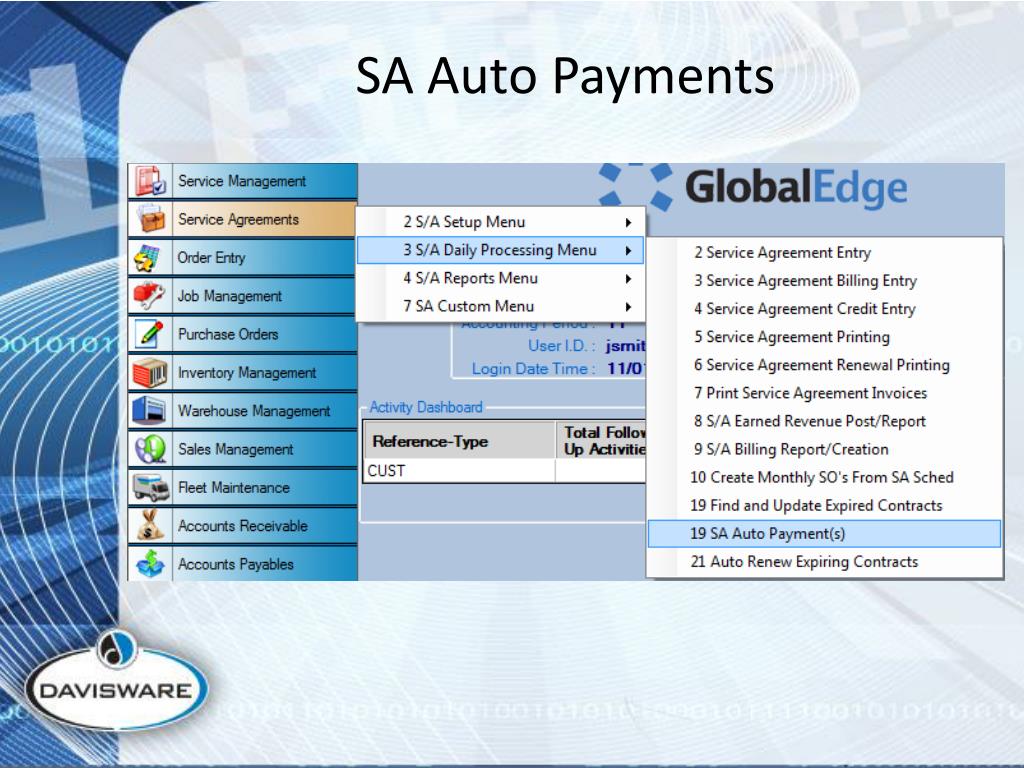The image size is (1024, 768).
Task: Open the Accounts Receivable module
Action: pos(242,526)
